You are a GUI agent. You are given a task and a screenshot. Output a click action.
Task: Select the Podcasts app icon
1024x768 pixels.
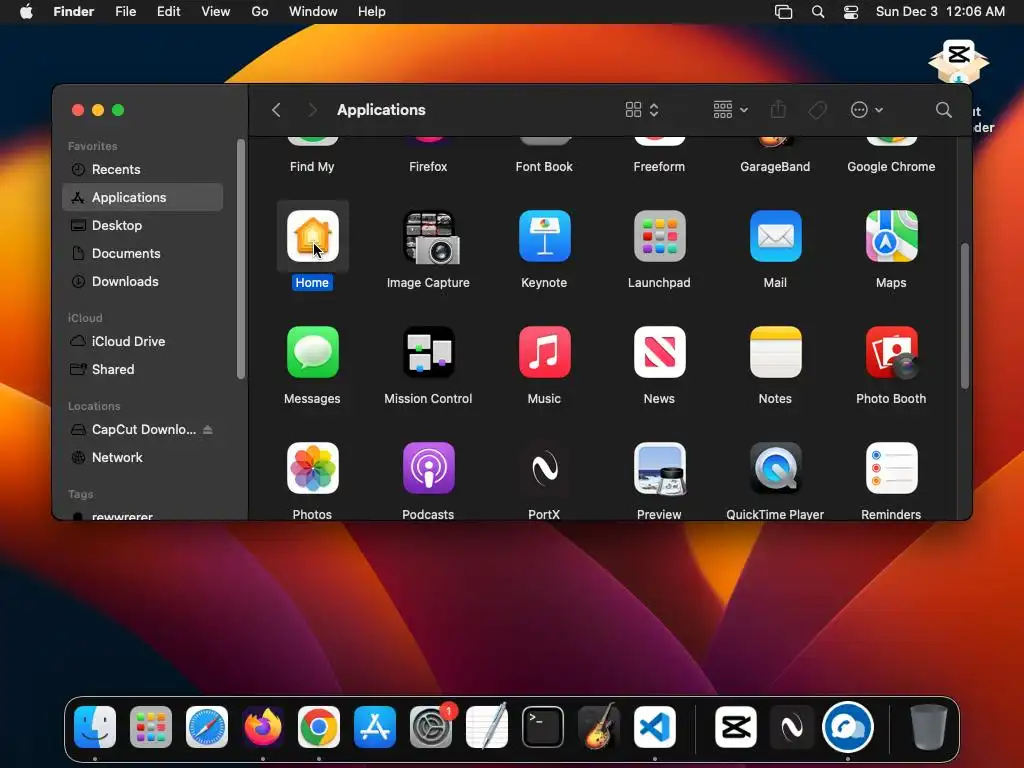[428, 468]
